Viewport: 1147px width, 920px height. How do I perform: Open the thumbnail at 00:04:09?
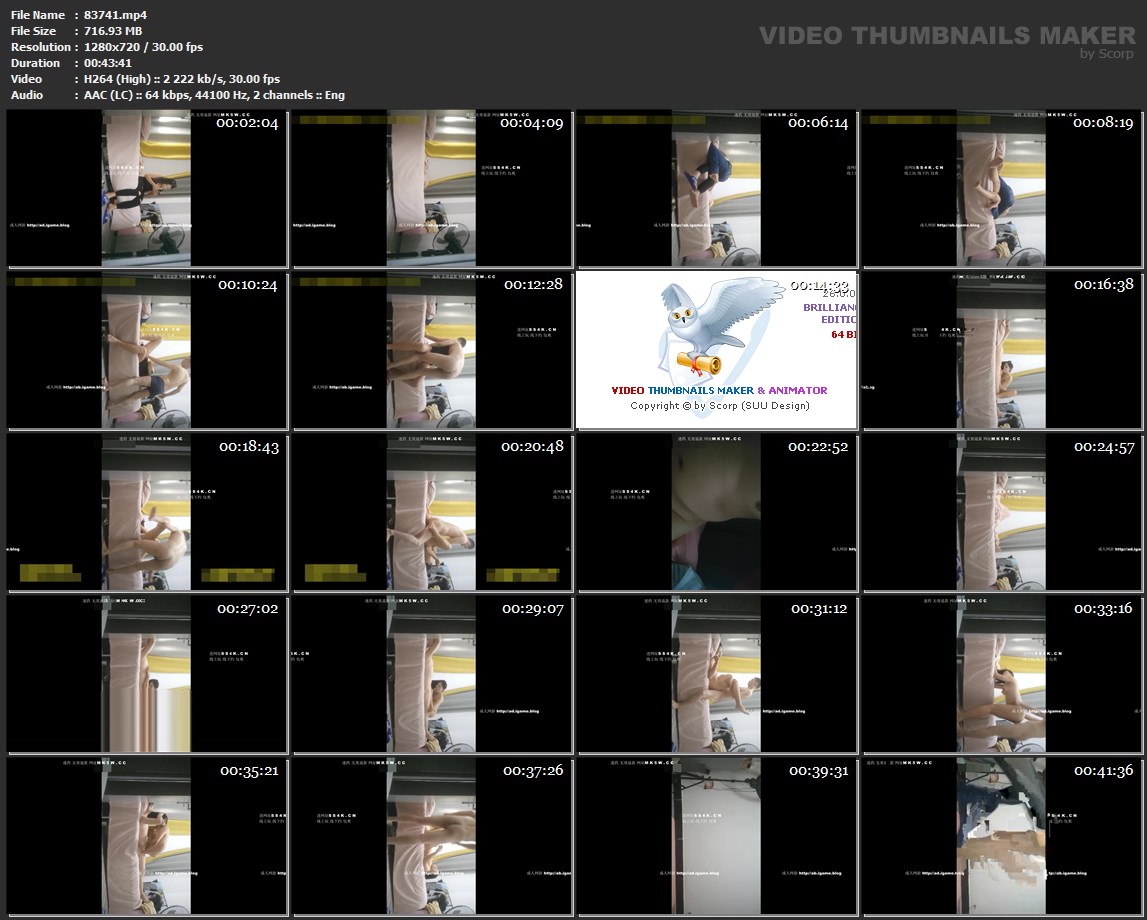(x=432, y=189)
